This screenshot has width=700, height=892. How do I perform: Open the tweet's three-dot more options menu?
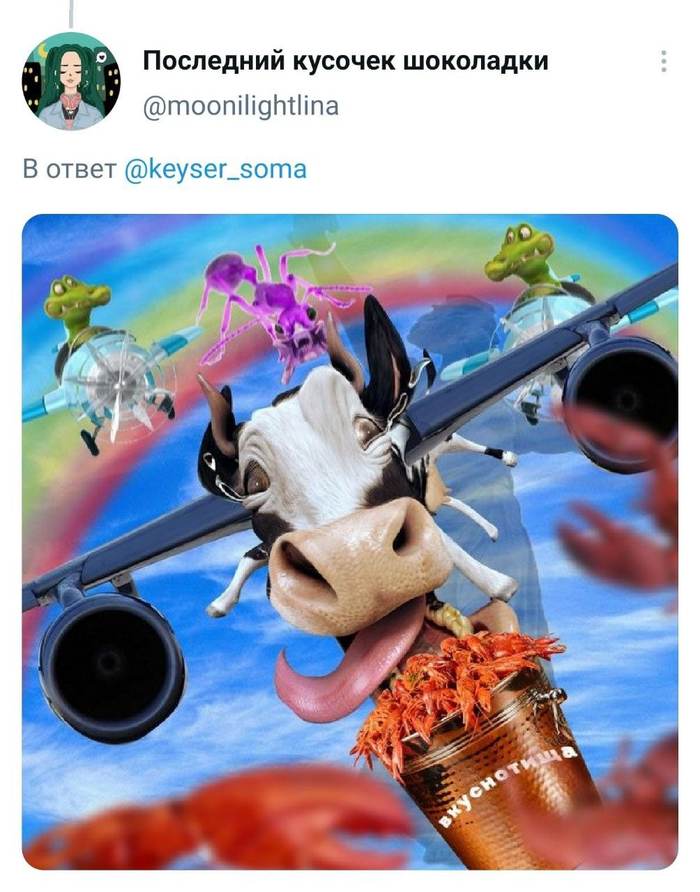pos(663,62)
